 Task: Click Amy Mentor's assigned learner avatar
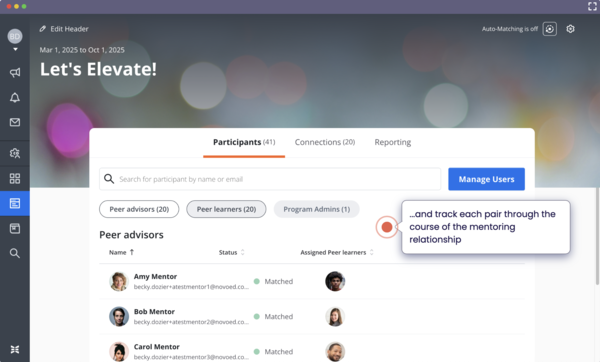pos(335,282)
